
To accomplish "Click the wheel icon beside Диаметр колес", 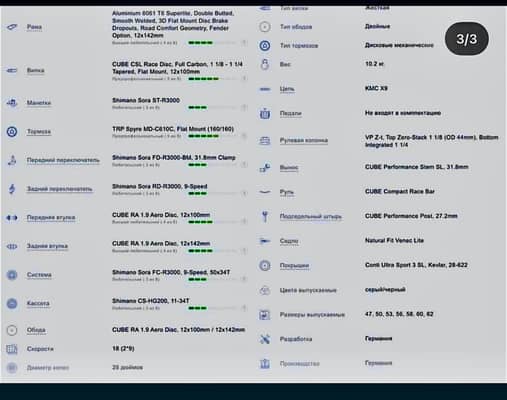I will tap(12, 368).
